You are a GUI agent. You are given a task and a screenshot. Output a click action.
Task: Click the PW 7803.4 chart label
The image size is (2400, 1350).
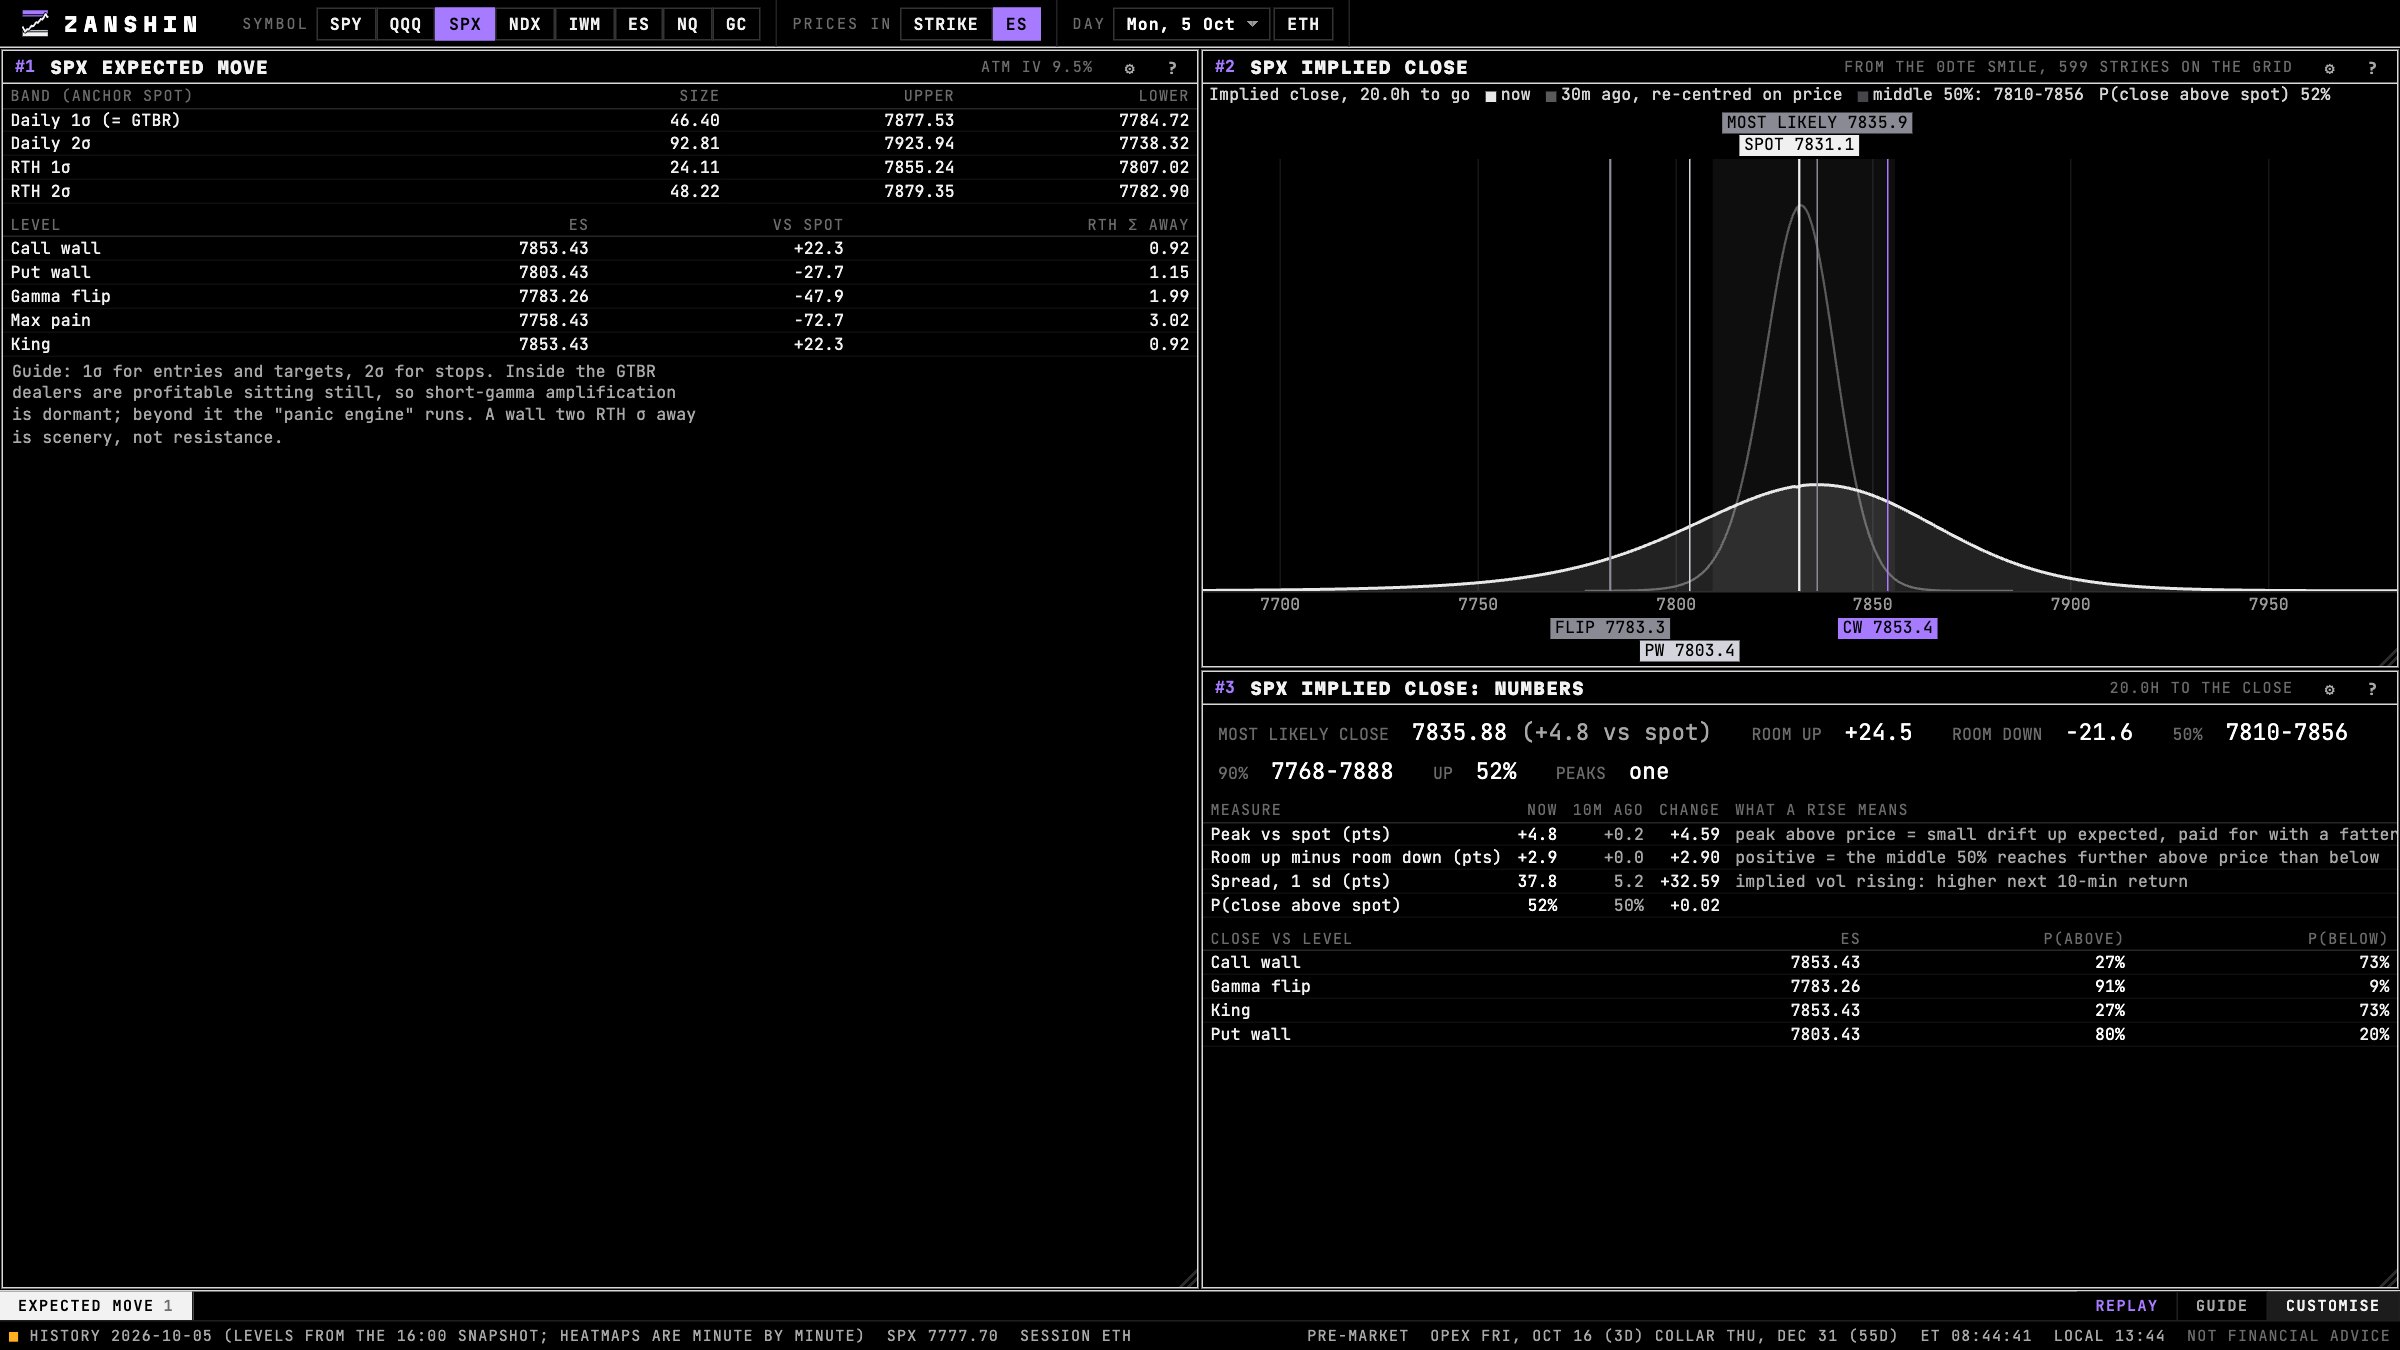click(x=1690, y=651)
